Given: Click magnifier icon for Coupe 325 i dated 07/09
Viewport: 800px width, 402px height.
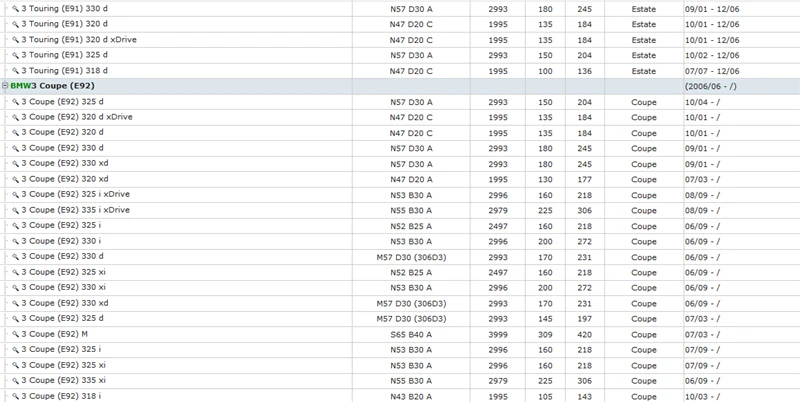Looking at the screenshot, I should [15, 349].
